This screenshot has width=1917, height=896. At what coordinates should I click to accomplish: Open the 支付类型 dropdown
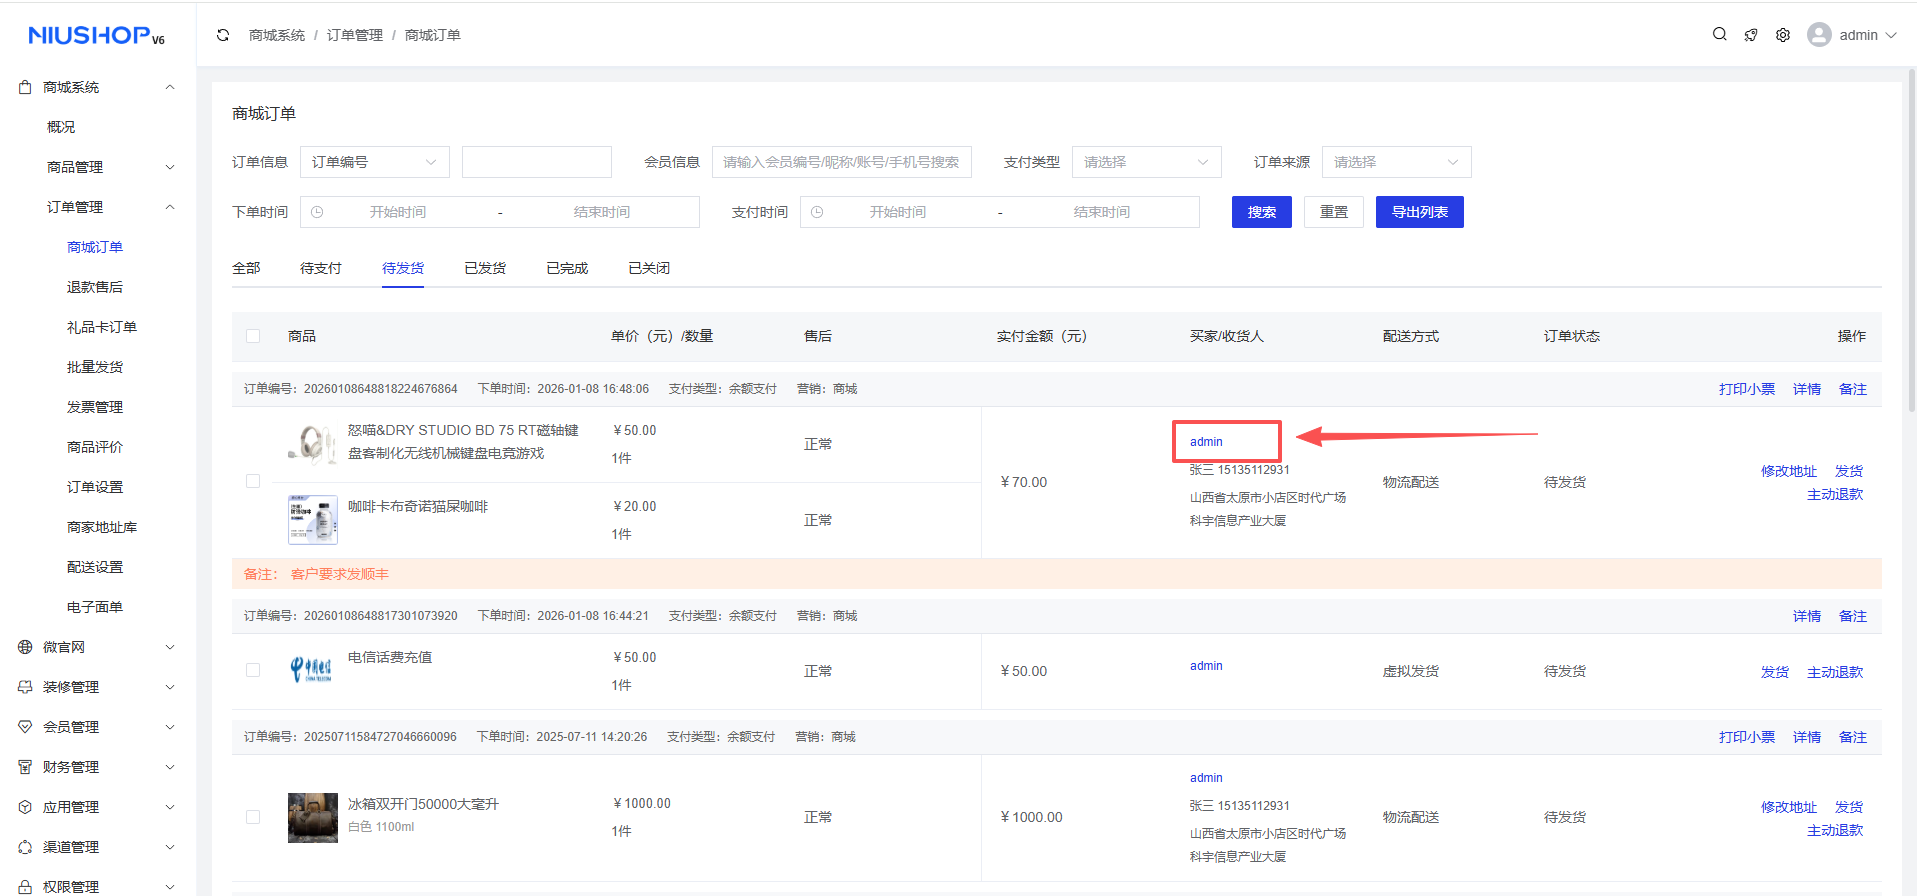[1146, 162]
